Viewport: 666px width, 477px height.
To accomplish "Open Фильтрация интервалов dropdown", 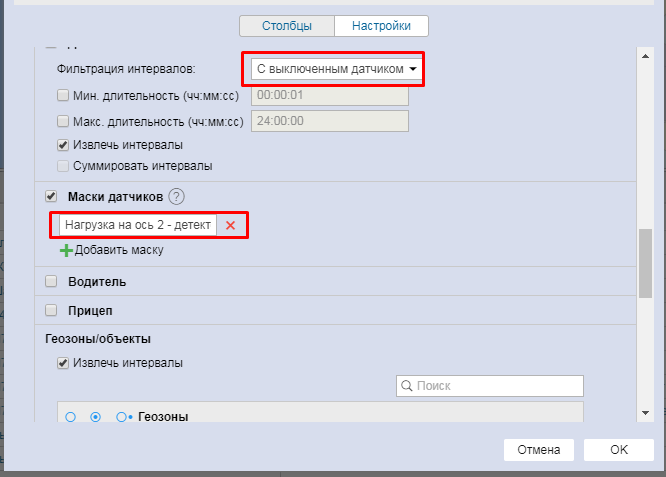I will coord(334,69).
